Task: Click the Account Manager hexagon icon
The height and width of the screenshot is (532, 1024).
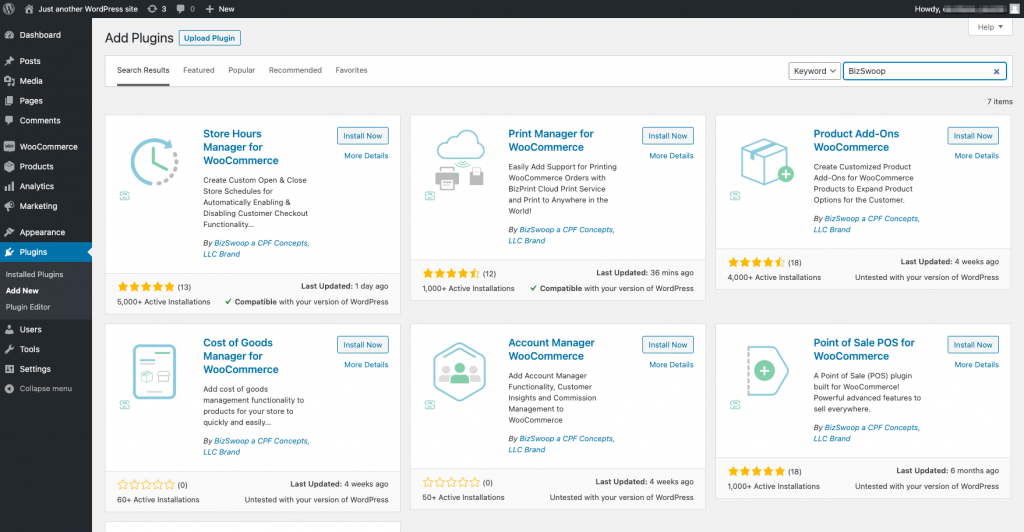Action: [460, 370]
